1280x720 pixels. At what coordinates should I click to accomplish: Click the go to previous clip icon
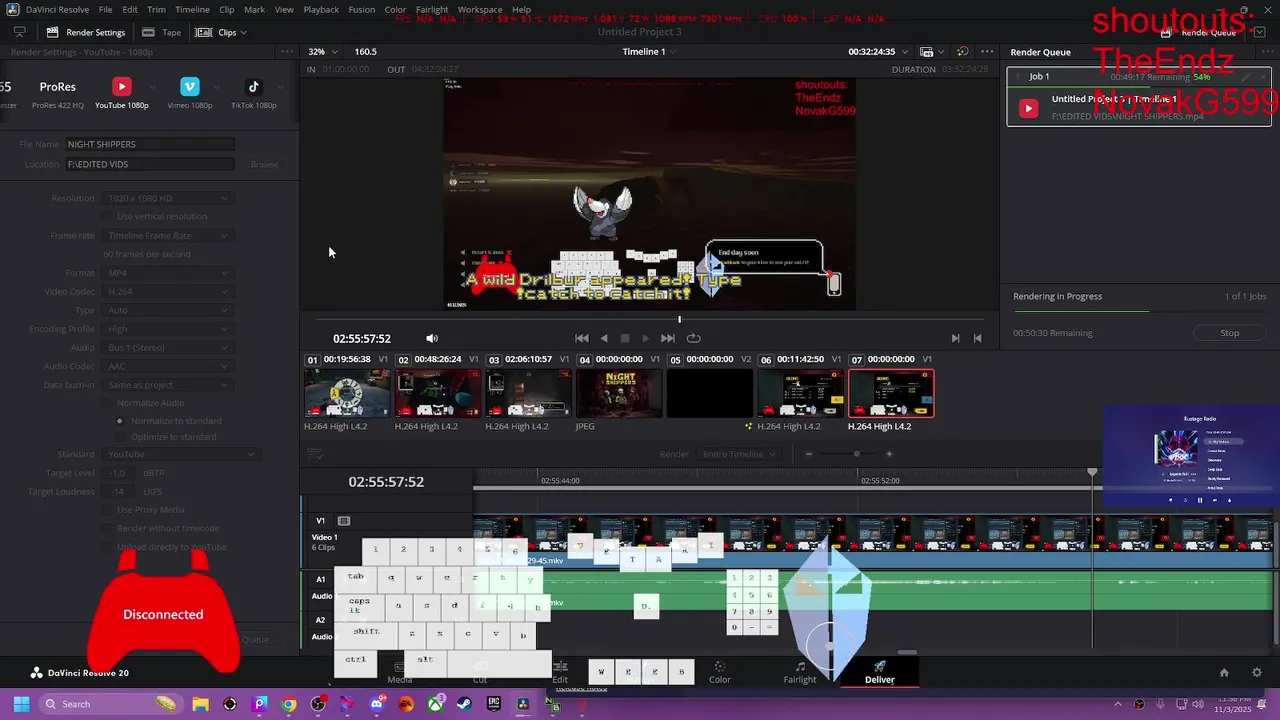977,338
